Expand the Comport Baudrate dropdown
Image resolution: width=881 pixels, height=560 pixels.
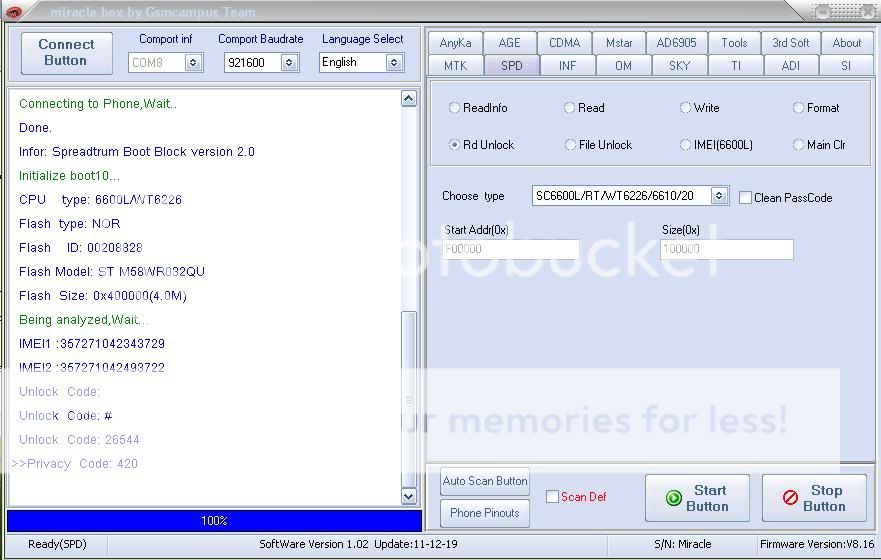pos(289,62)
